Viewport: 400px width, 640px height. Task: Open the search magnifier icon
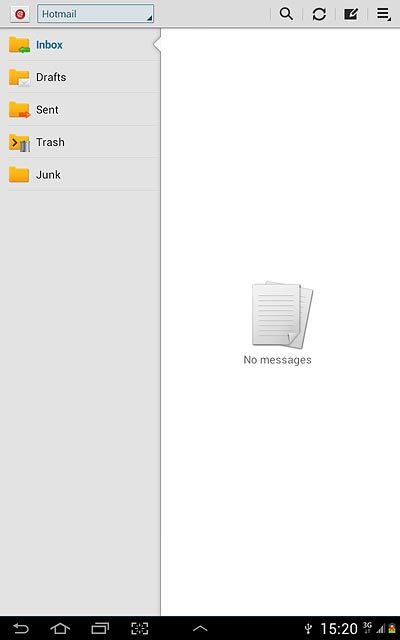click(286, 14)
